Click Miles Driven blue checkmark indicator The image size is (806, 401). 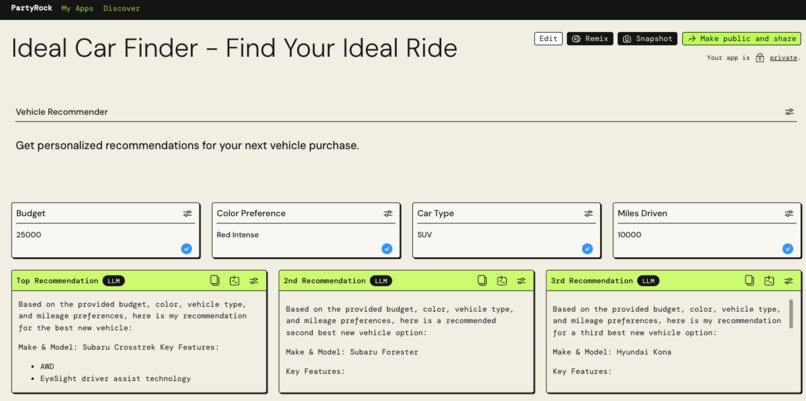click(x=788, y=249)
